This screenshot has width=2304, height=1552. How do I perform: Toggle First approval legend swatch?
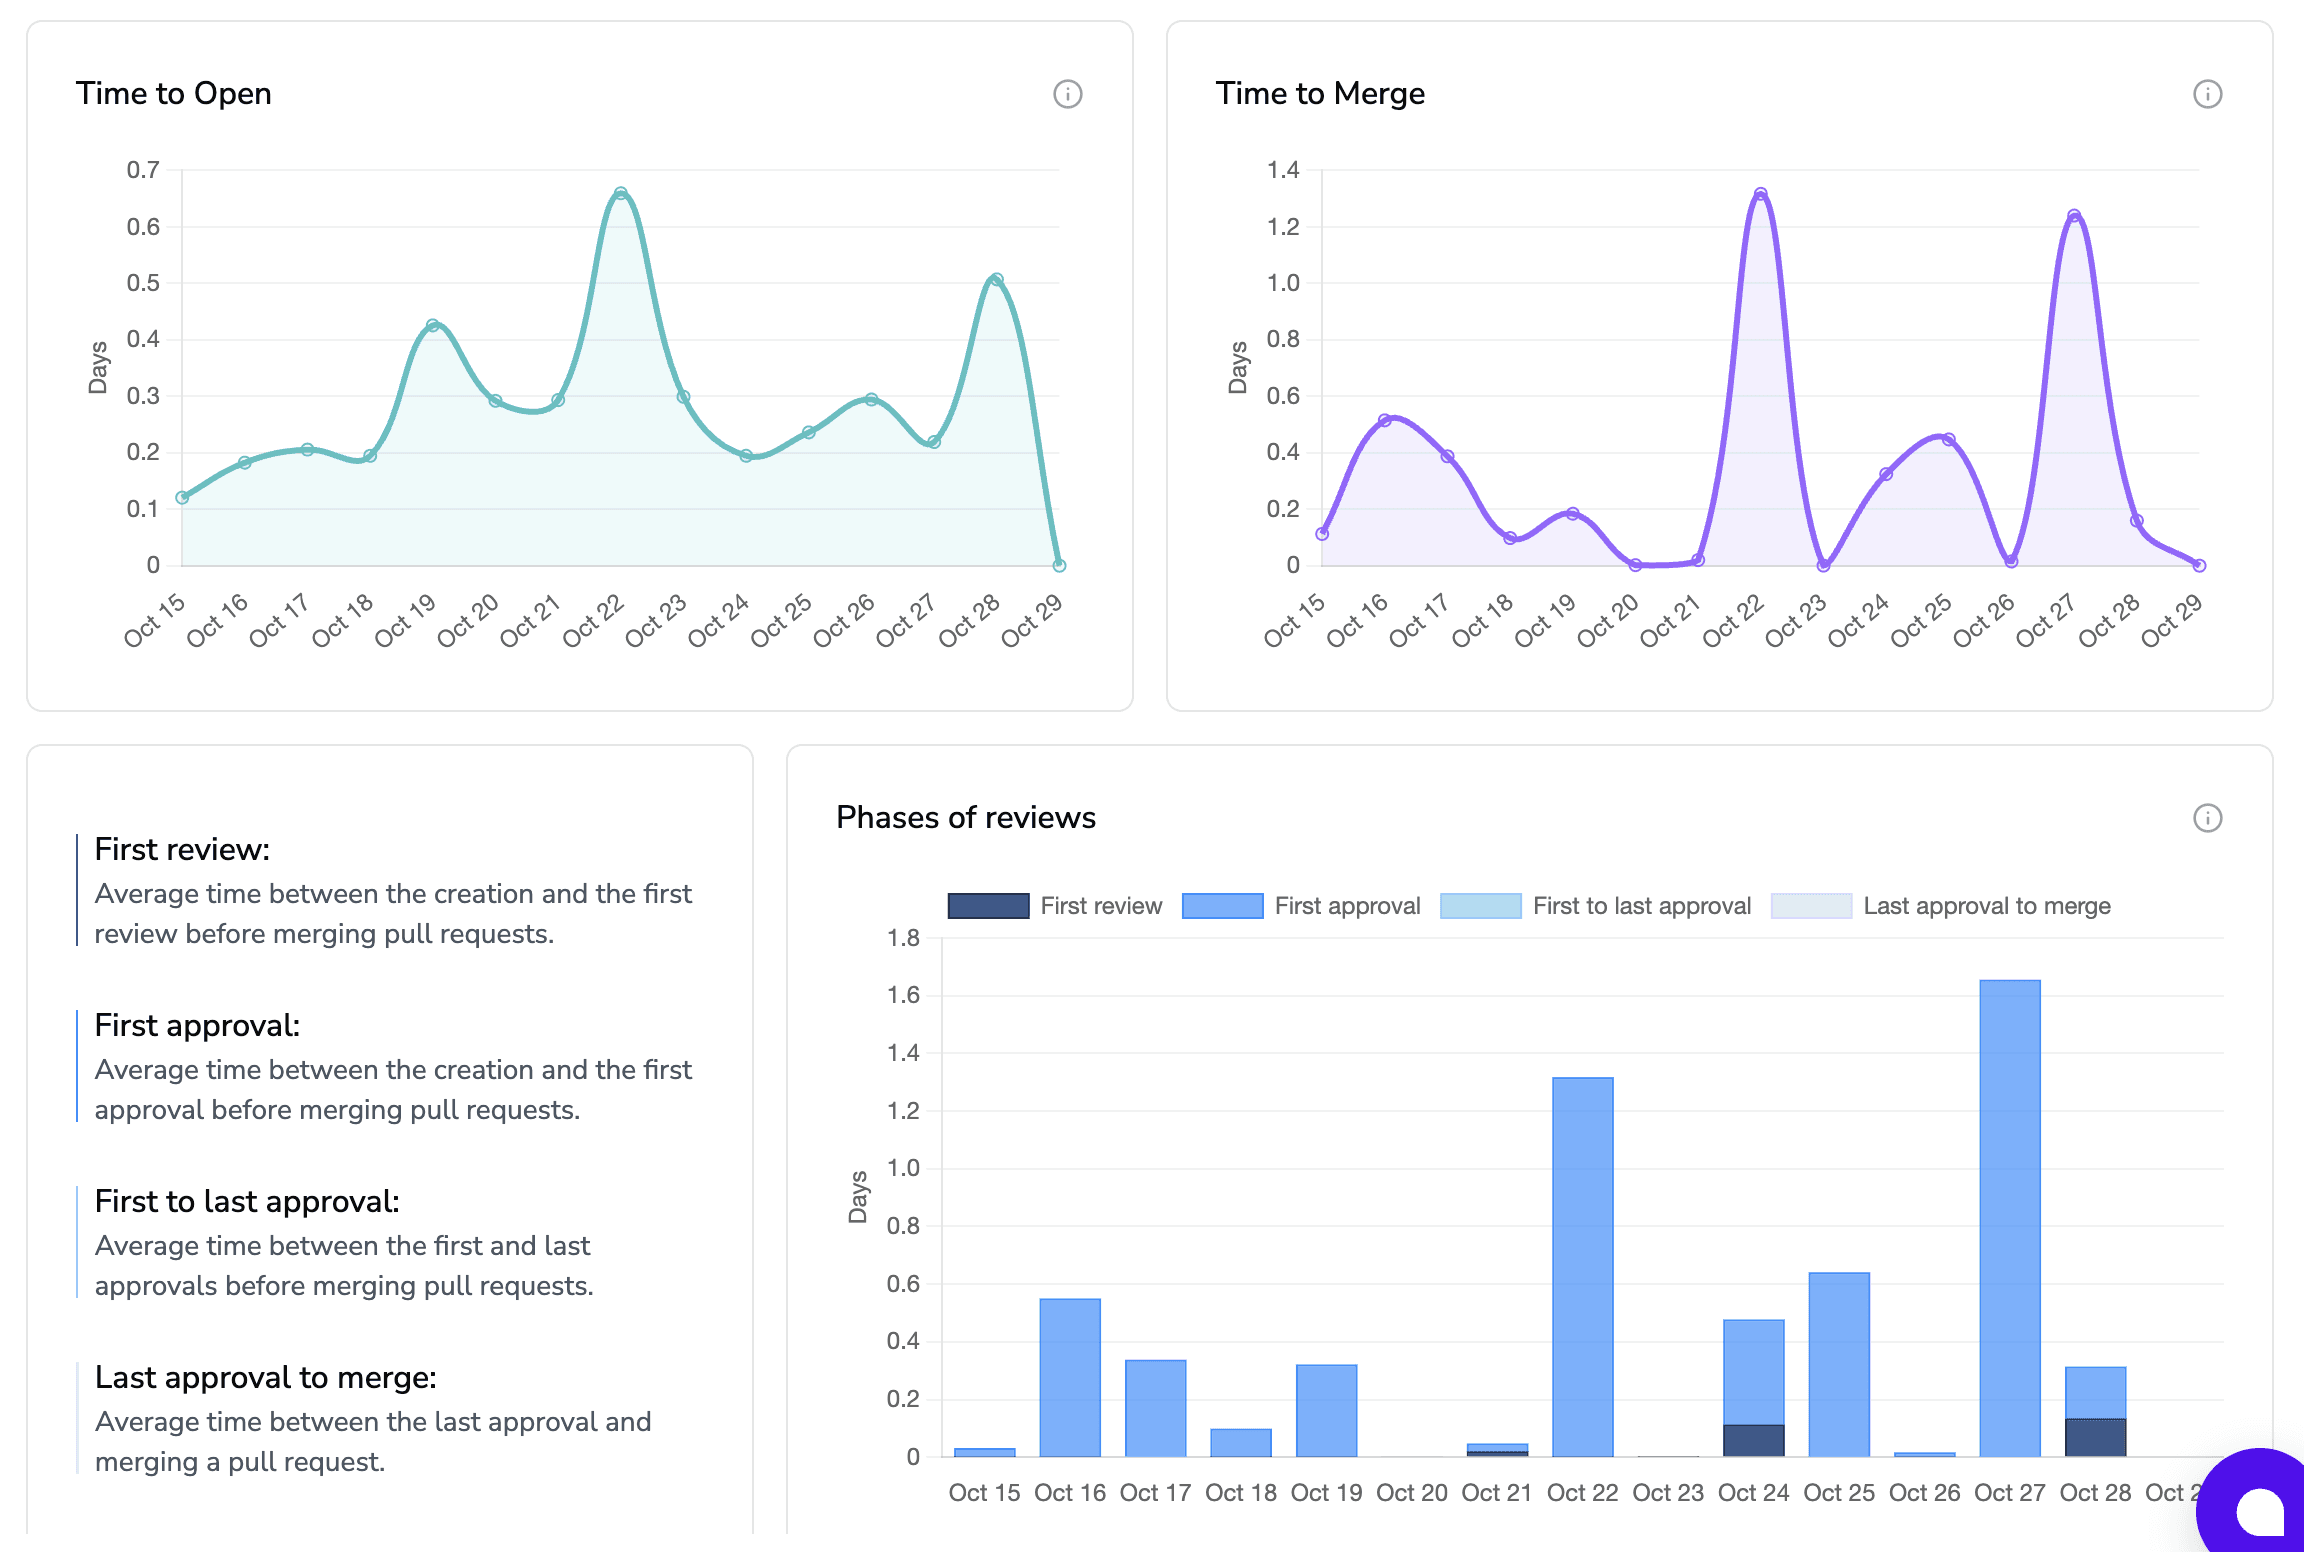[x=1222, y=906]
